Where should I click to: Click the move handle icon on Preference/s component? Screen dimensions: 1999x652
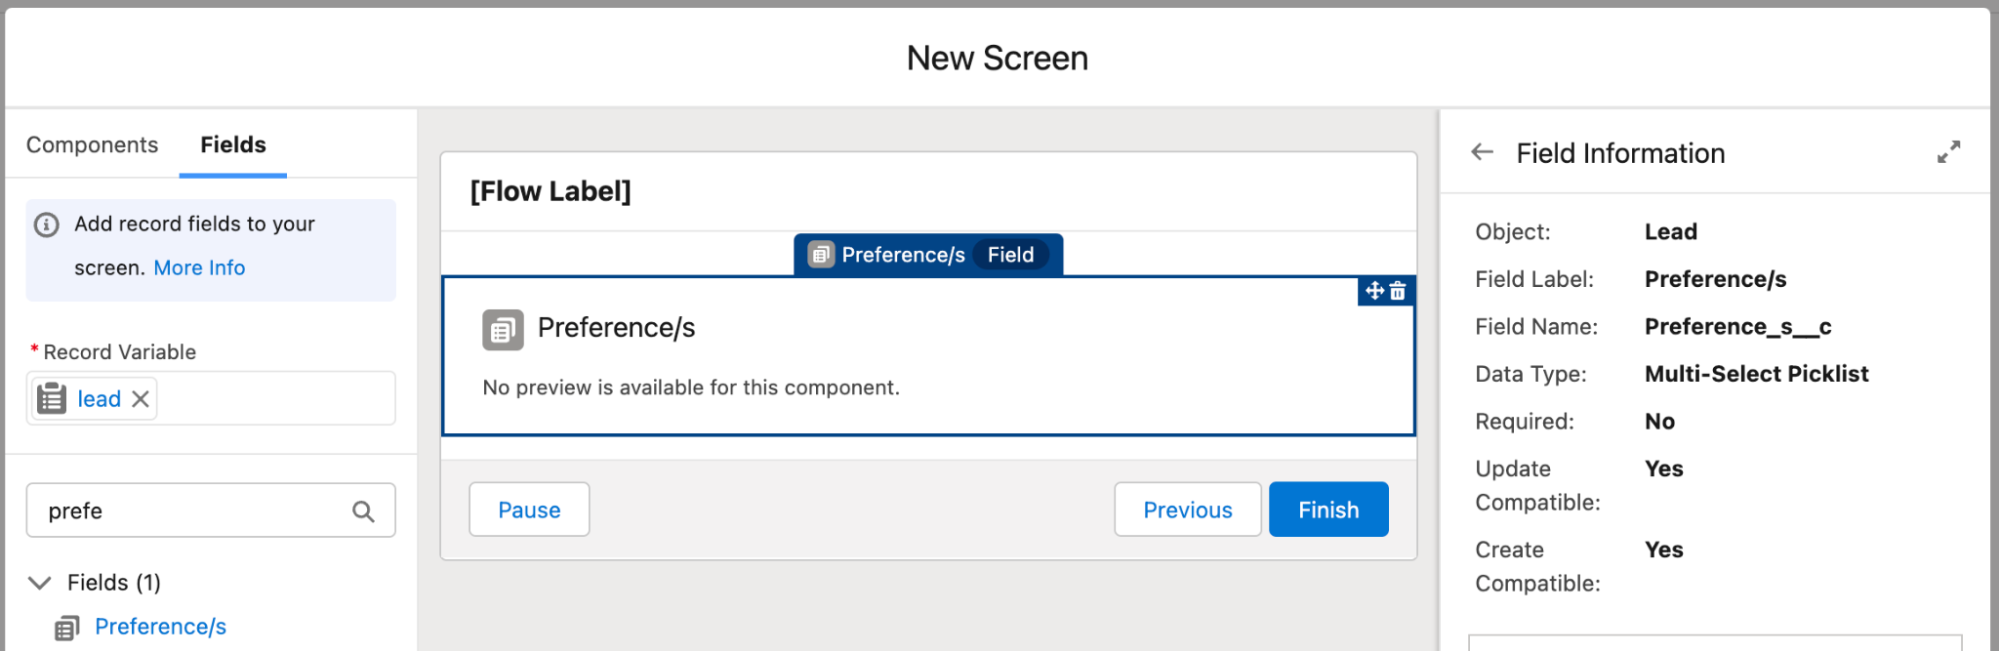click(1375, 291)
